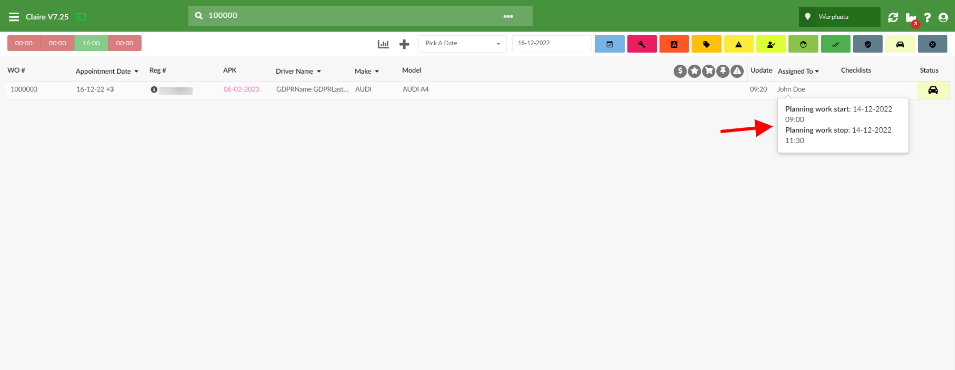
Task: Click driver name GDPRName GDPRLast…
Action: coord(311,90)
